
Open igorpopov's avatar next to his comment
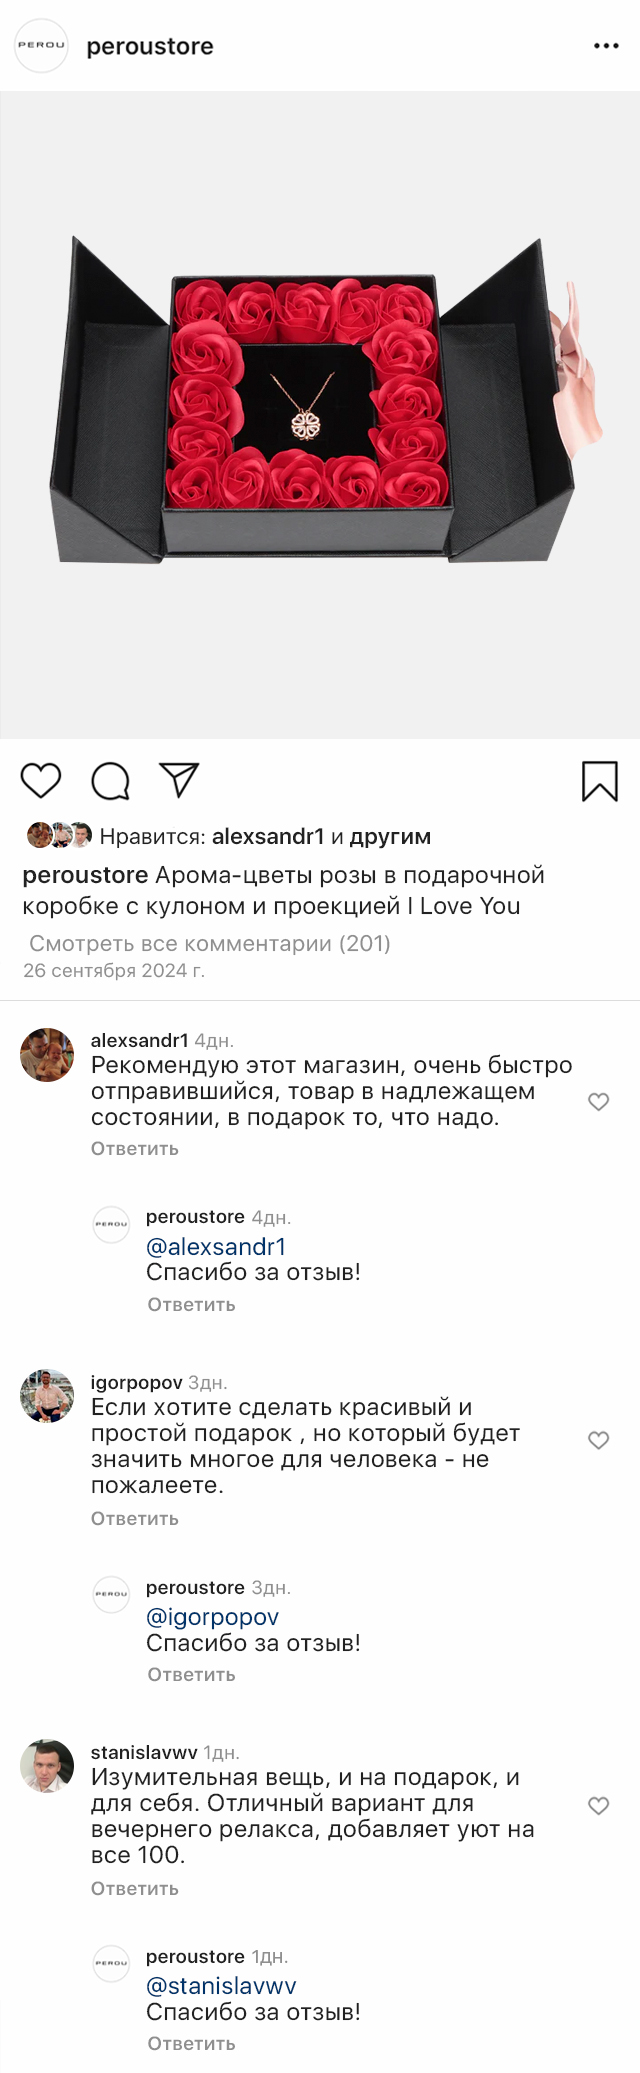pyautogui.click(x=47, y=1395)
